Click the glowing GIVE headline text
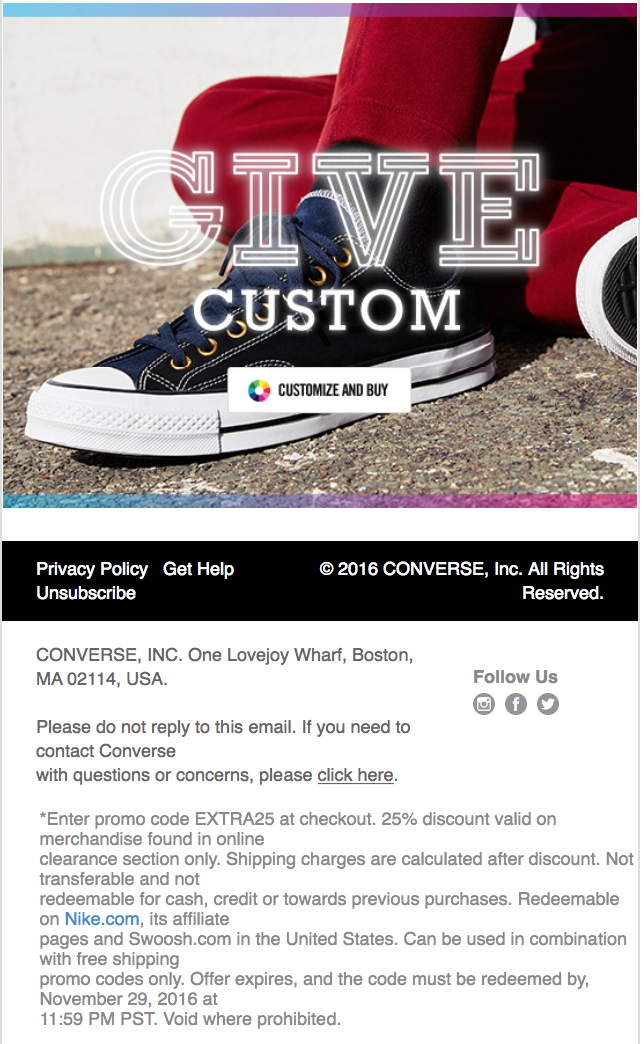644x1044 pixels. click(320, 208)
